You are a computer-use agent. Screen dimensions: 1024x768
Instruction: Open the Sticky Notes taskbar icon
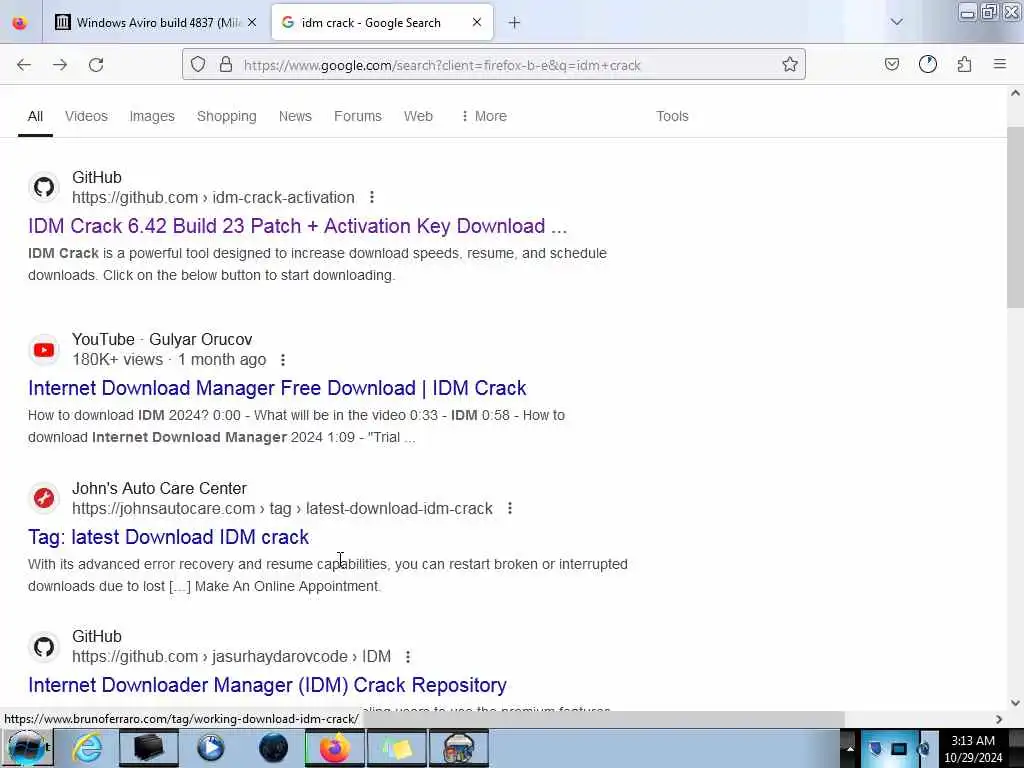coord(396,748)
